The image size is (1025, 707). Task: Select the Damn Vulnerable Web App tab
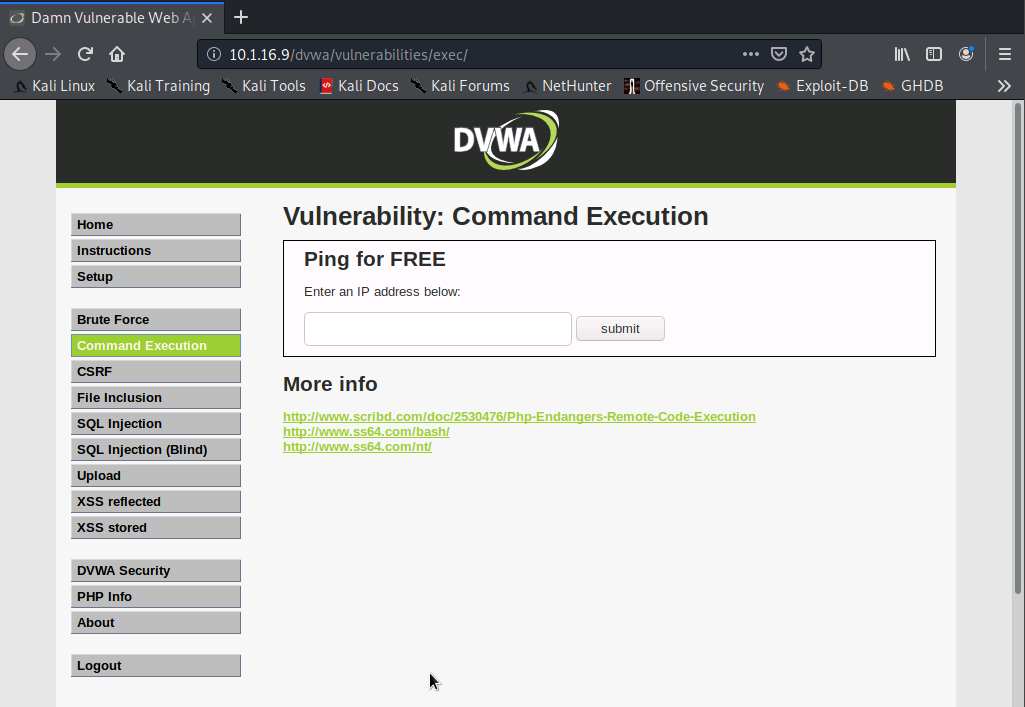click(112, 18)
